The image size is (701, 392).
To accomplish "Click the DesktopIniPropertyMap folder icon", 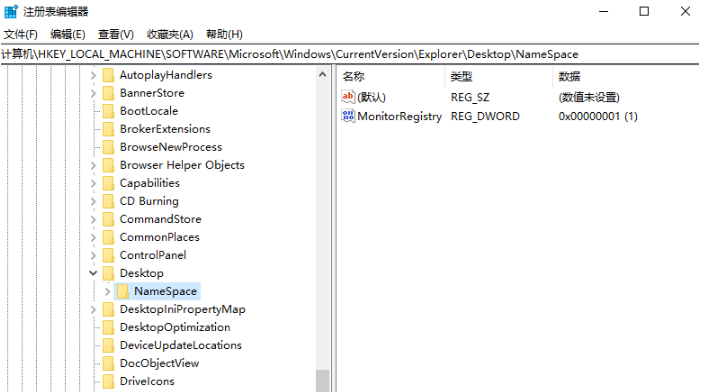I will 108,309.
